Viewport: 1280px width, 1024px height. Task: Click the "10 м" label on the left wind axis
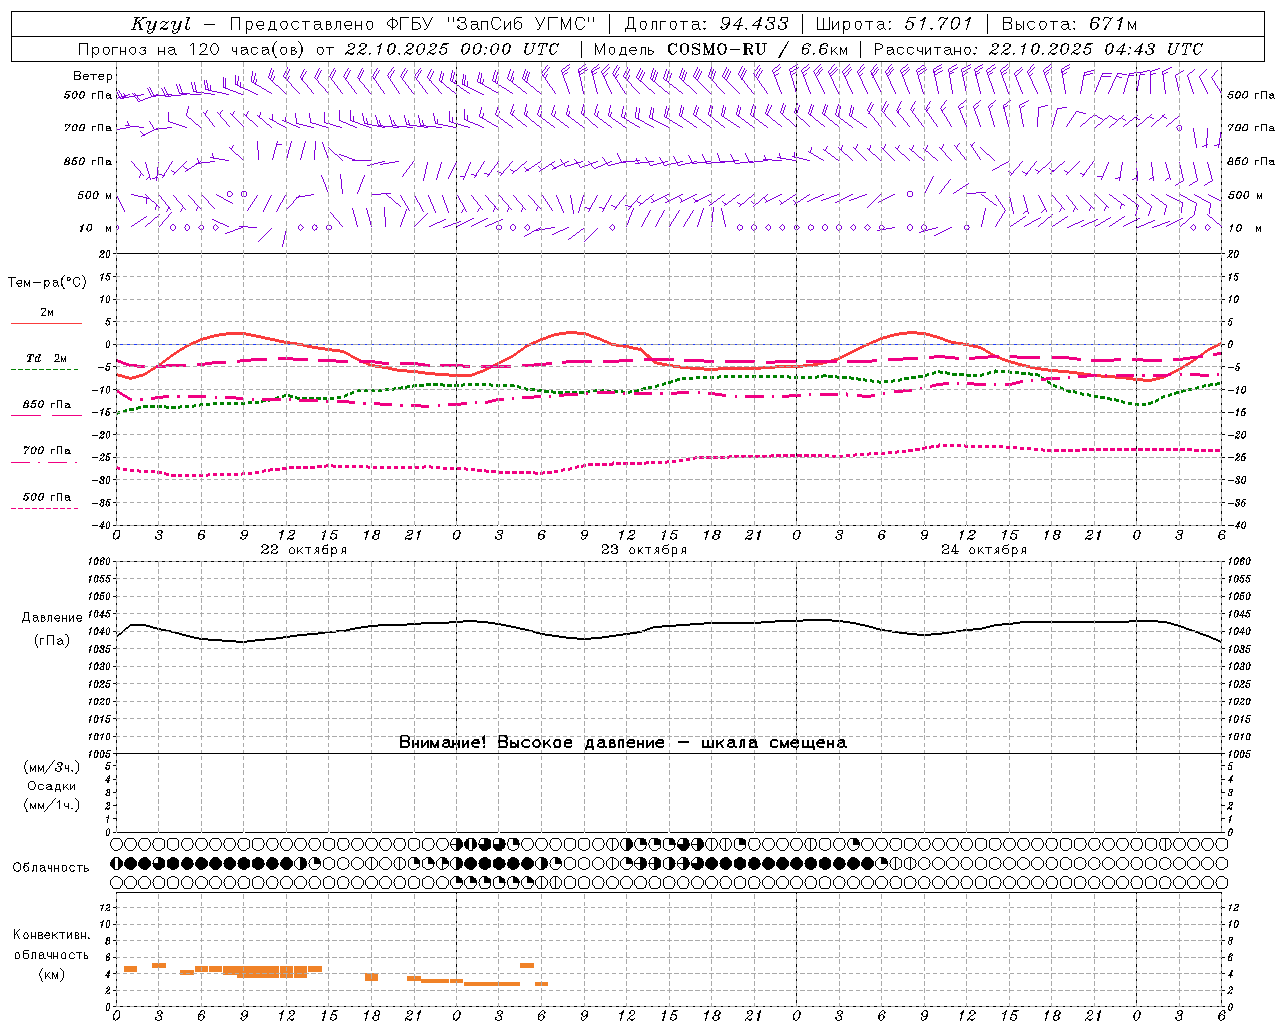(x=96, y=228)
